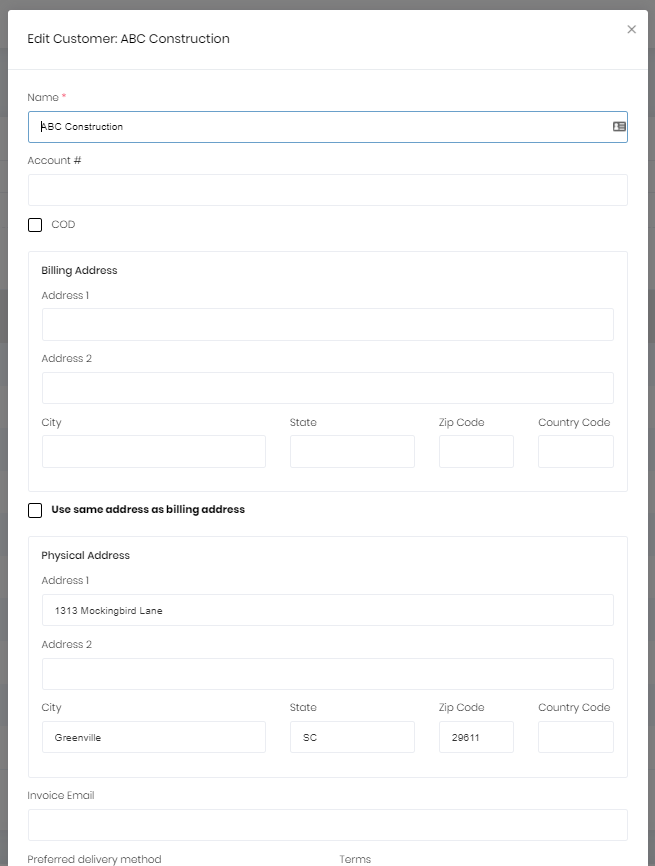The width and height of the screenshot is (655, 866).
Task: Check Use same address as billing address
Action: [x=35, y=510]
